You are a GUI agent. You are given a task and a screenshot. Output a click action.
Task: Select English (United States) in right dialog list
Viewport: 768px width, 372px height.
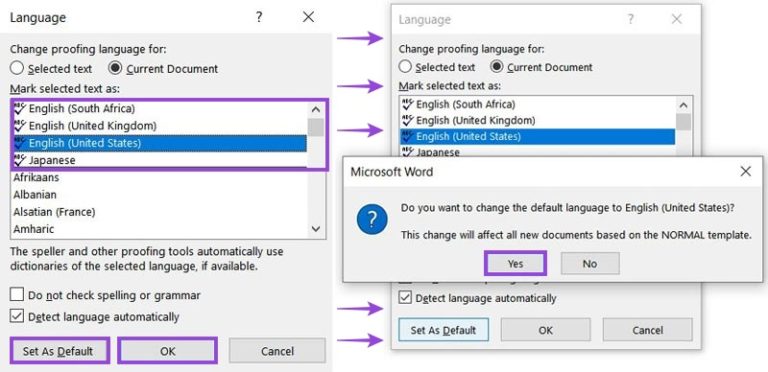[x=537, y=137]
